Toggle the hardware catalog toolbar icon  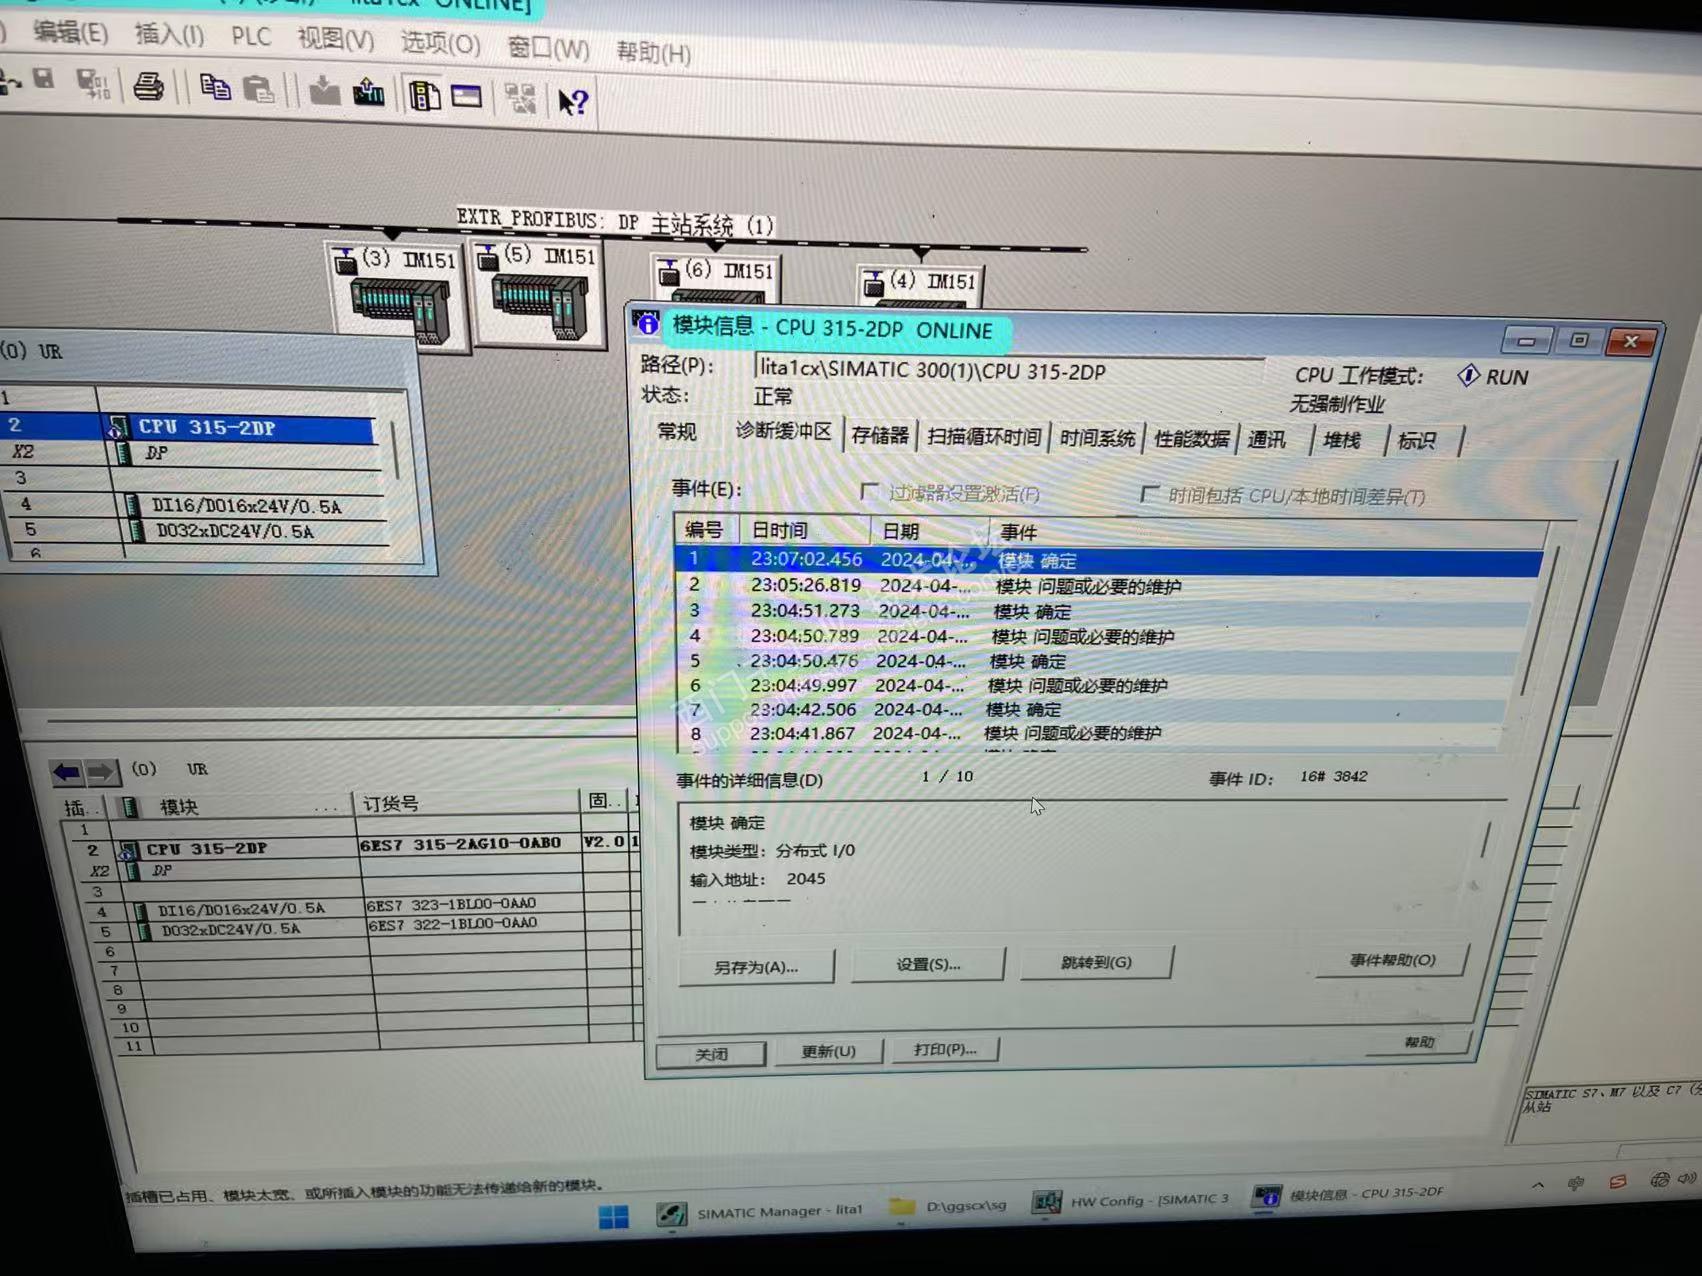[425, 96]
